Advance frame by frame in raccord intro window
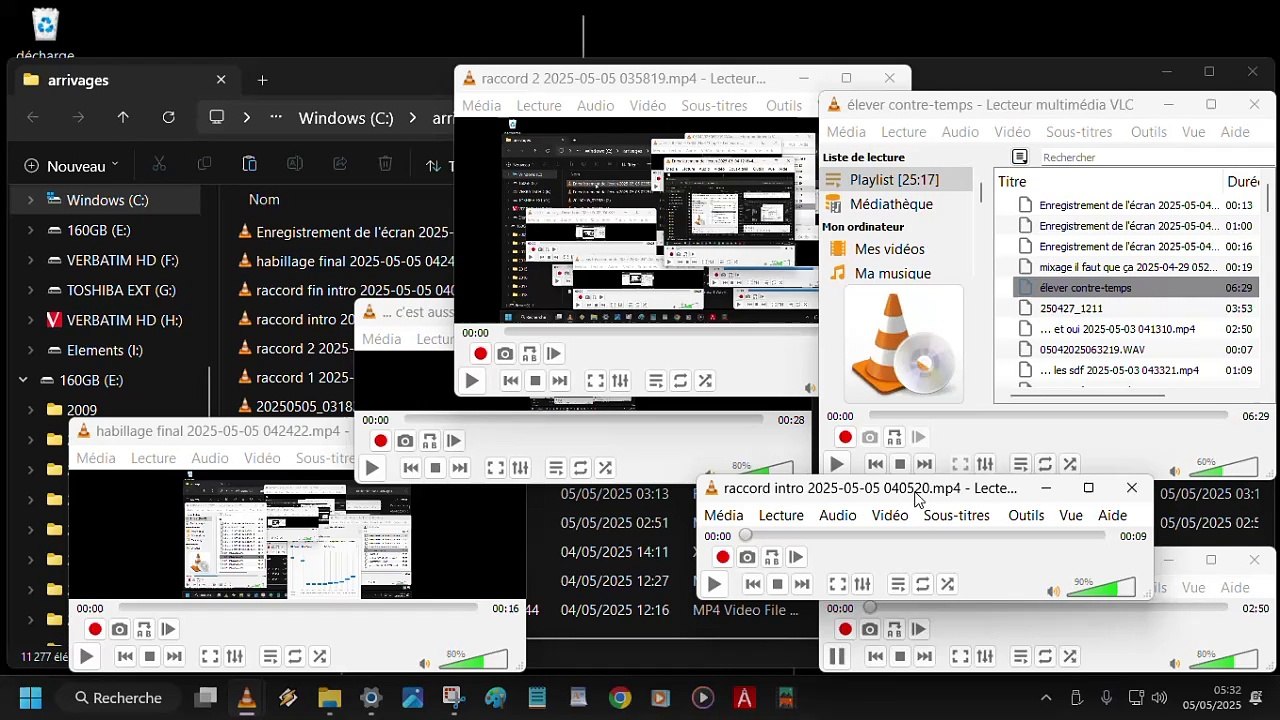The height and width of the screenshot is (720, 1280). 796,557
